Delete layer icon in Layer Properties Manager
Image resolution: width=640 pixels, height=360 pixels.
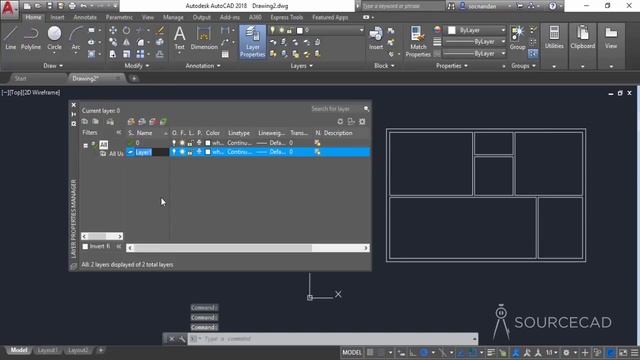click(153, 122)
